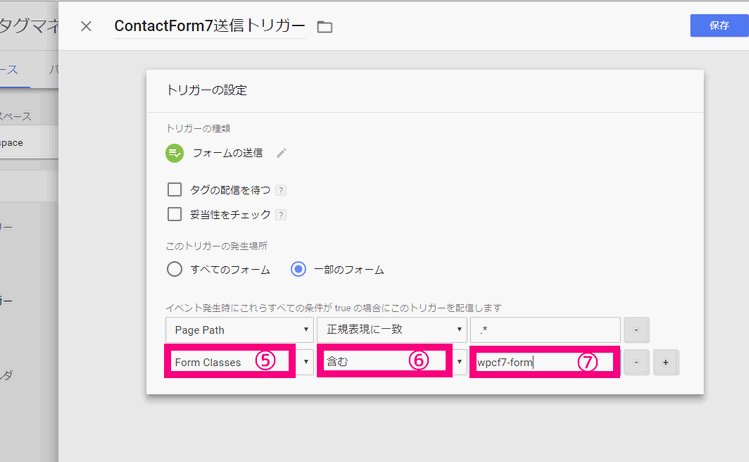Close the trigger editor with X icon
The height and width of the screenshot is (462, 749).
86,26
